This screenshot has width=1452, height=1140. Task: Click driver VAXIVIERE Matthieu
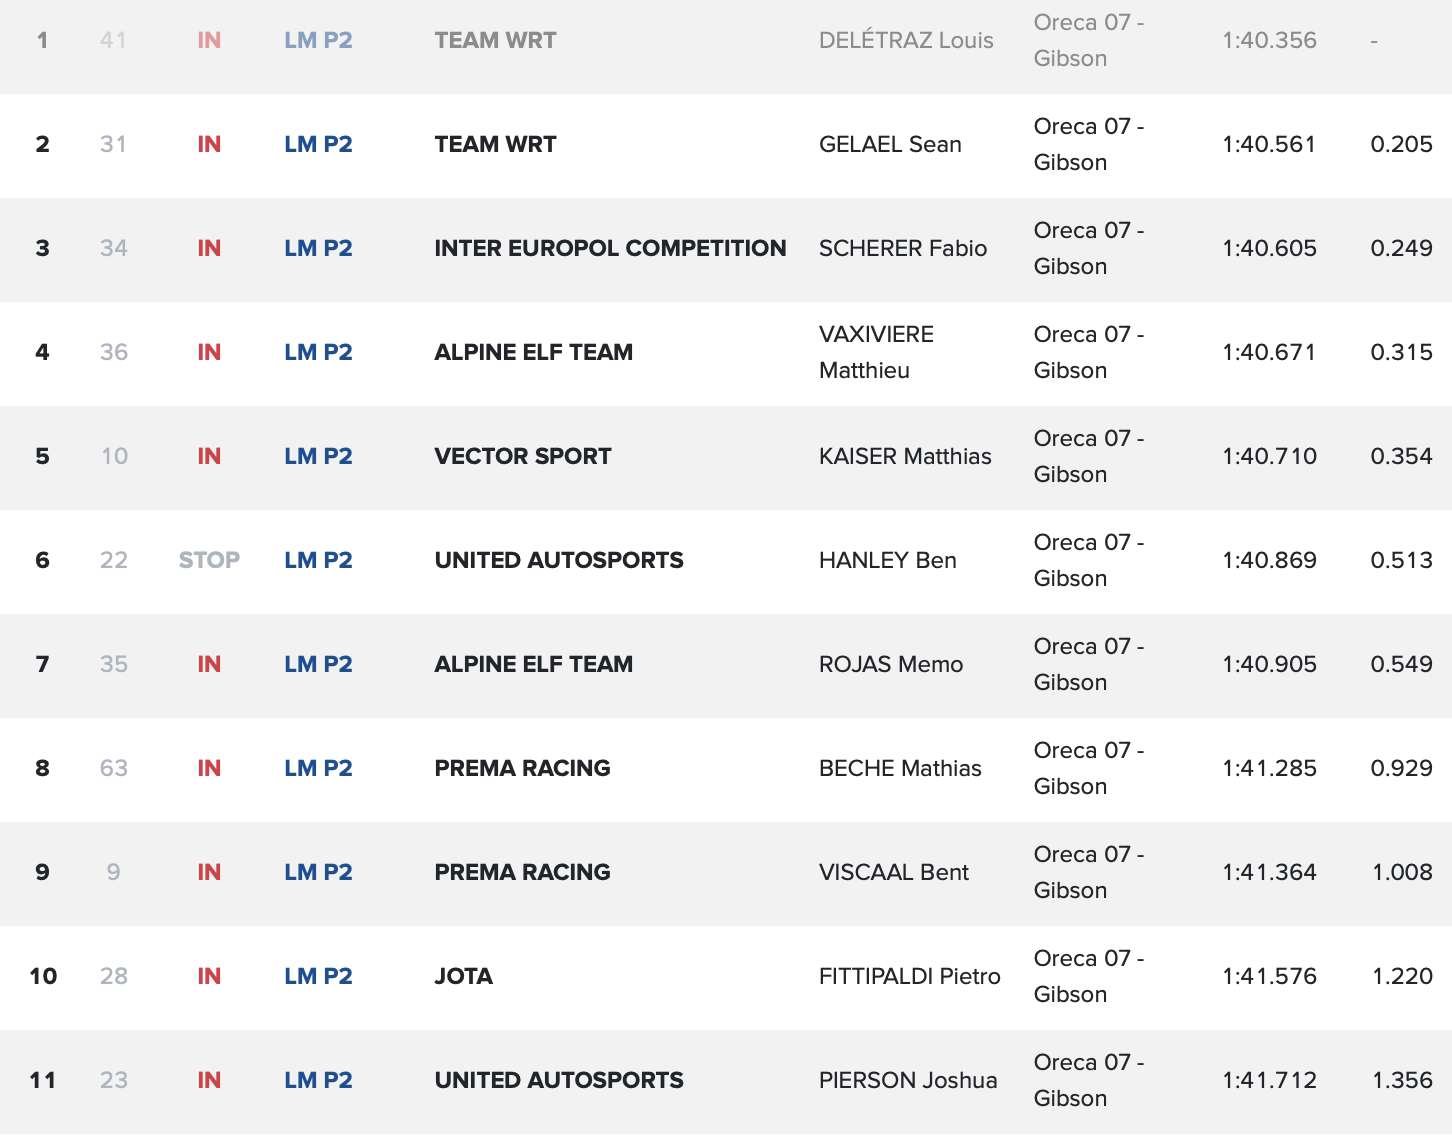tap(876, 352)
